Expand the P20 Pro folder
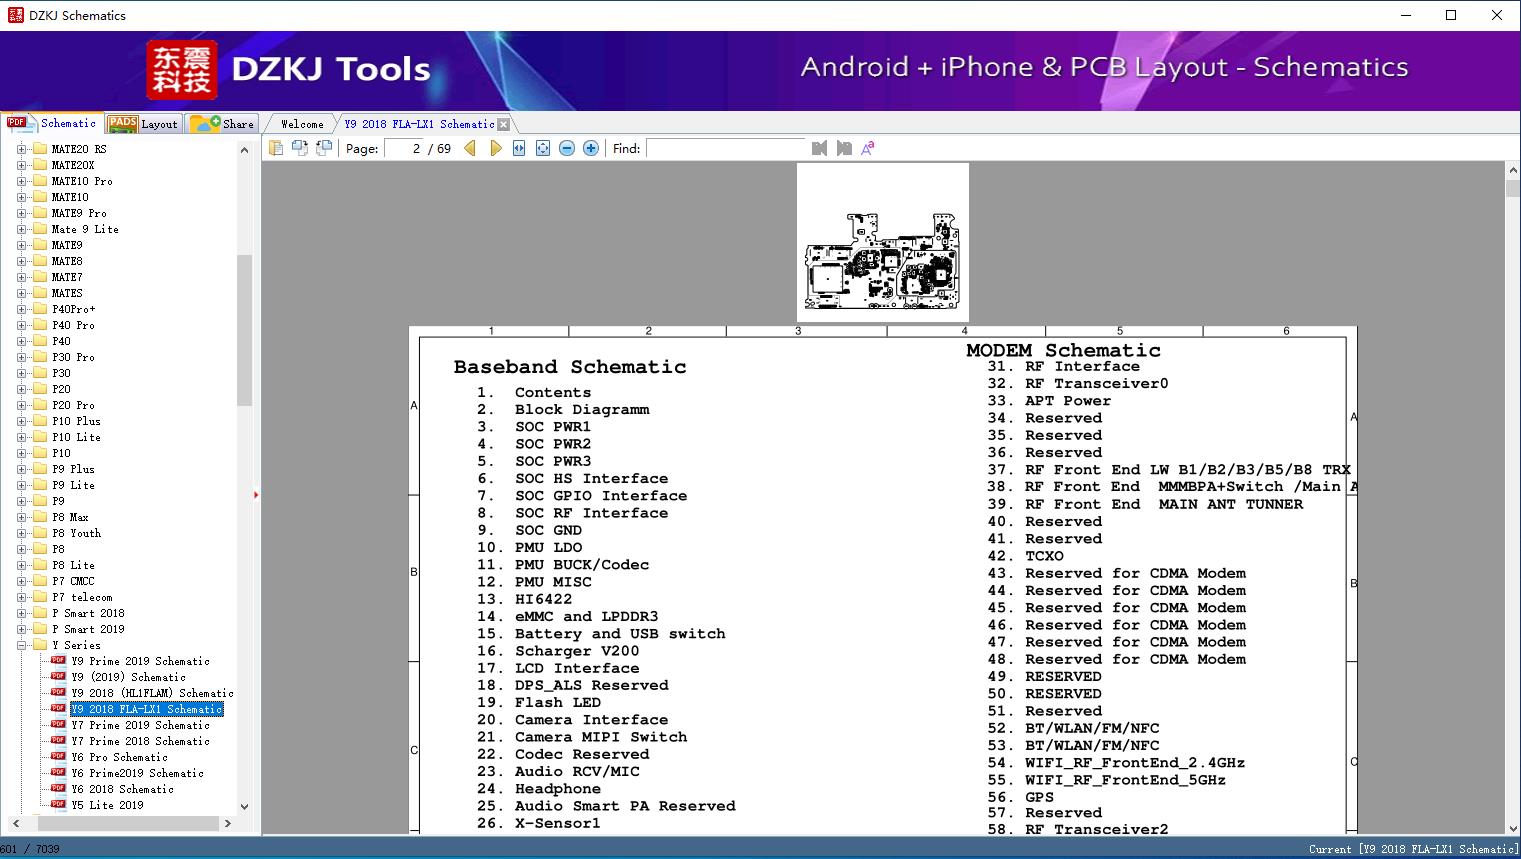1521x859 pixels. click(x=21, y=405)
